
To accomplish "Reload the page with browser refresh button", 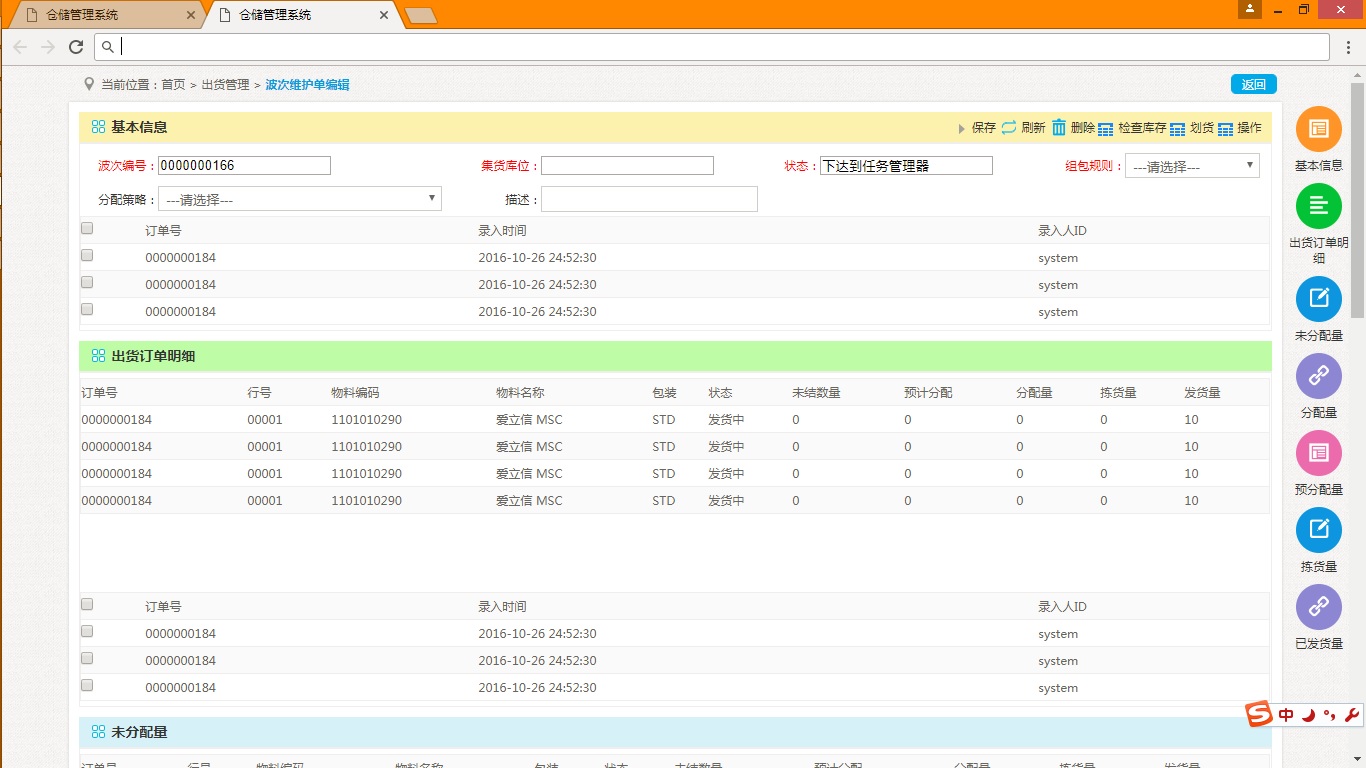I will tap(76, 47).
